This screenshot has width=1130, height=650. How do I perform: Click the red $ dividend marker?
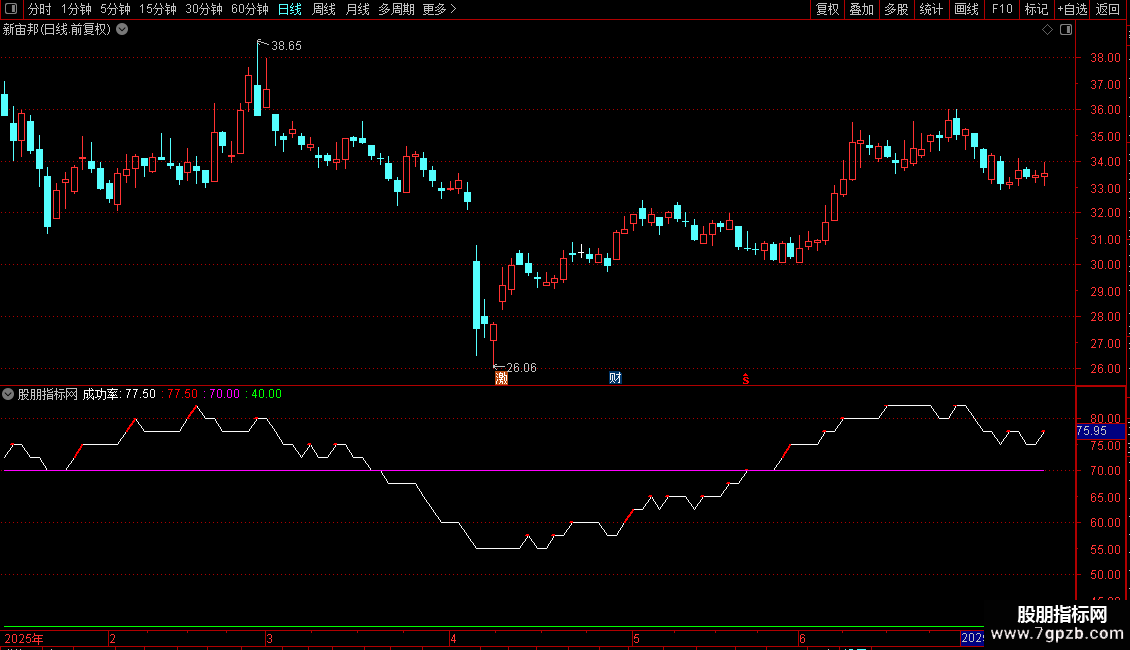(746, 379)
